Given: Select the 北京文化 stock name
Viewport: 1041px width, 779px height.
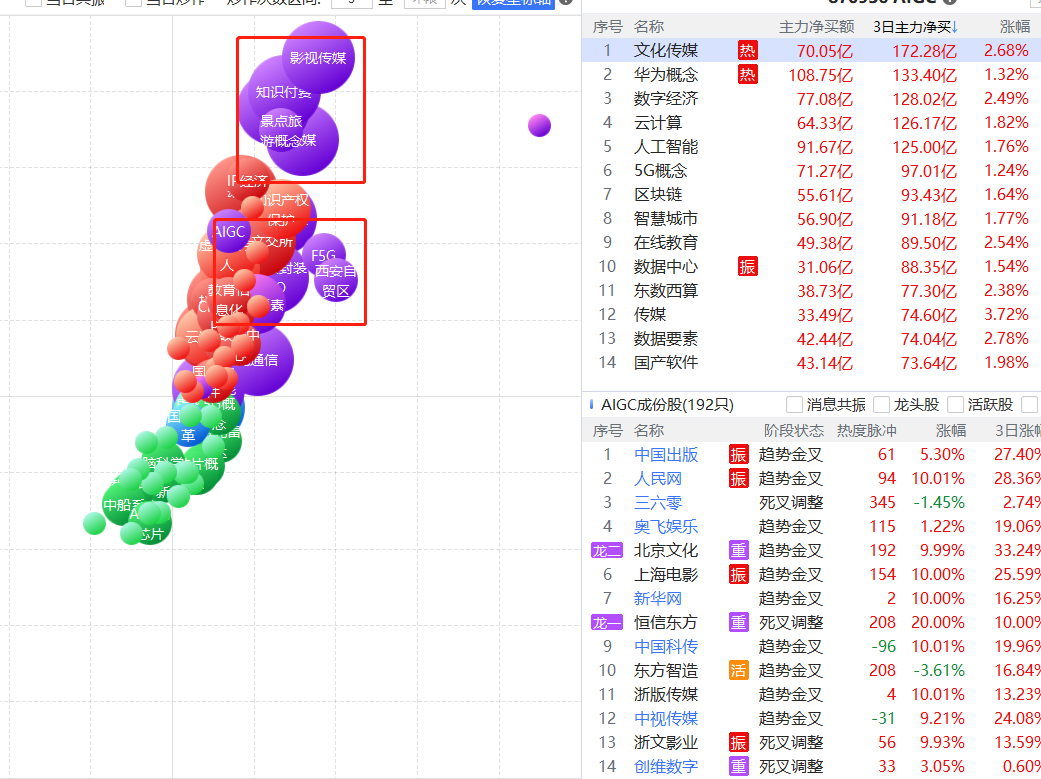Looking at the screenshot, I should point(666,551).
